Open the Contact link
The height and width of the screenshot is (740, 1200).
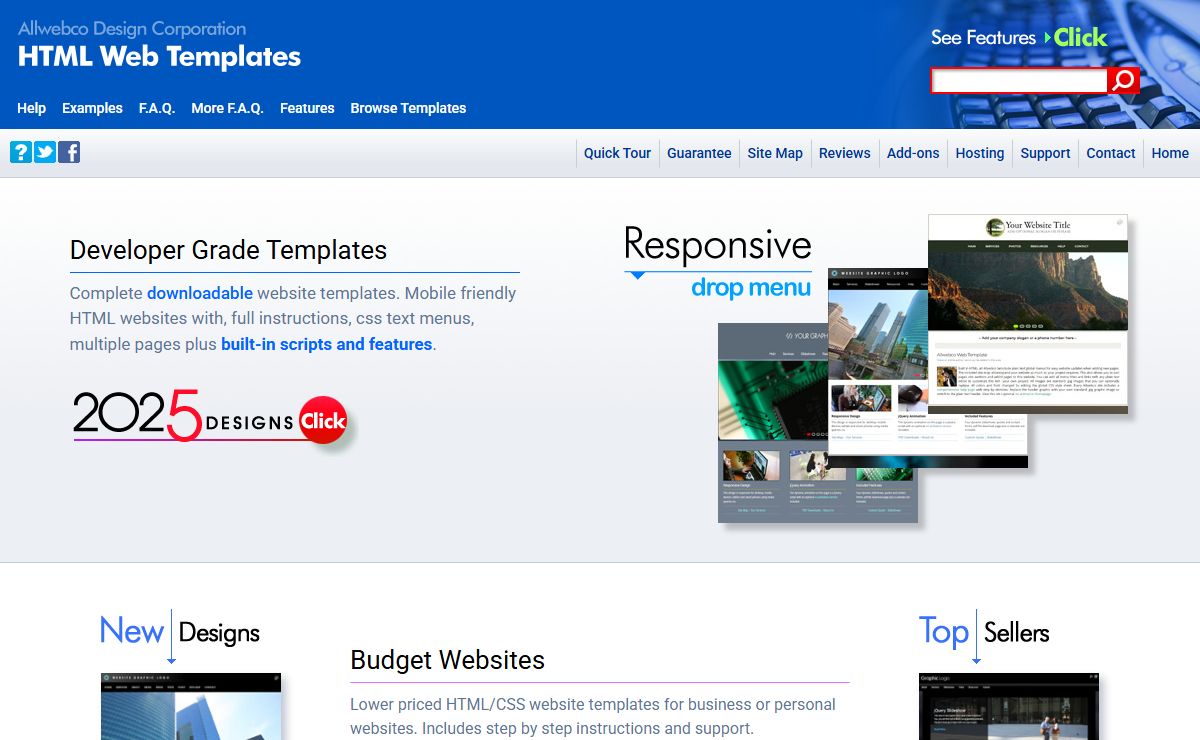pos(1111,153)
